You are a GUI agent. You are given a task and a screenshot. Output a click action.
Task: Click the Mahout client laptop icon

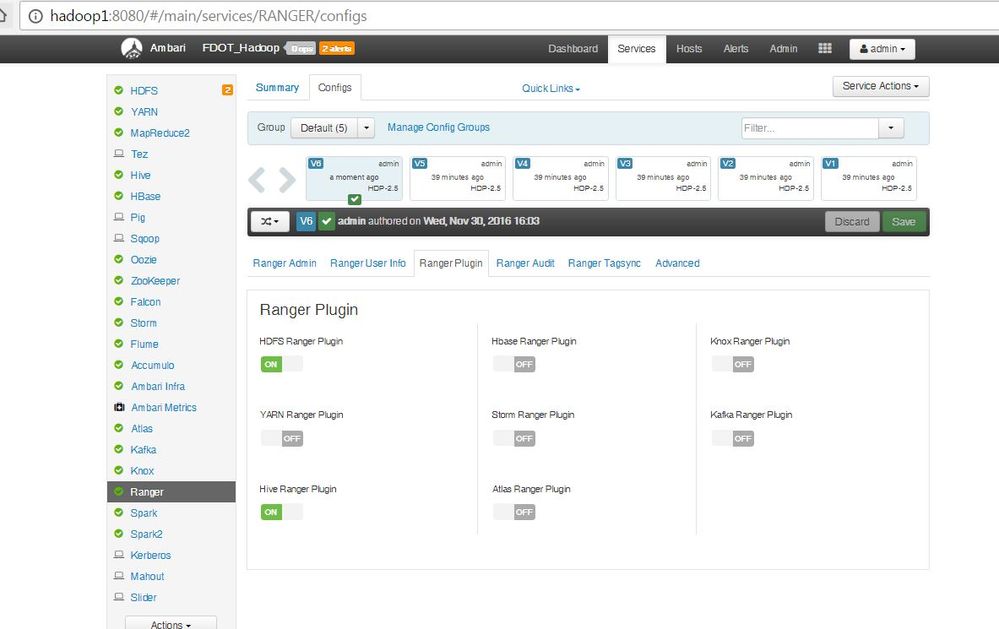click(119, 575)
